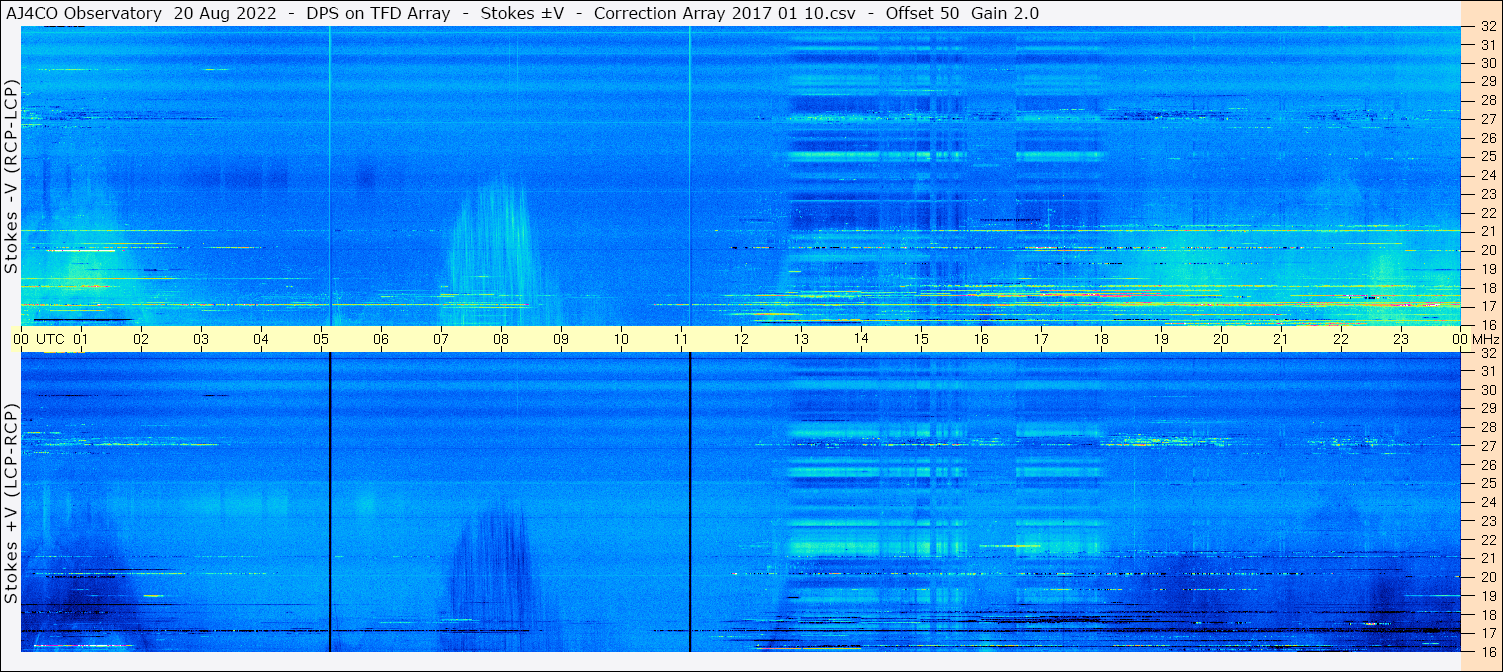Select the 03 hour mark on the time axis

coord(201,339)
